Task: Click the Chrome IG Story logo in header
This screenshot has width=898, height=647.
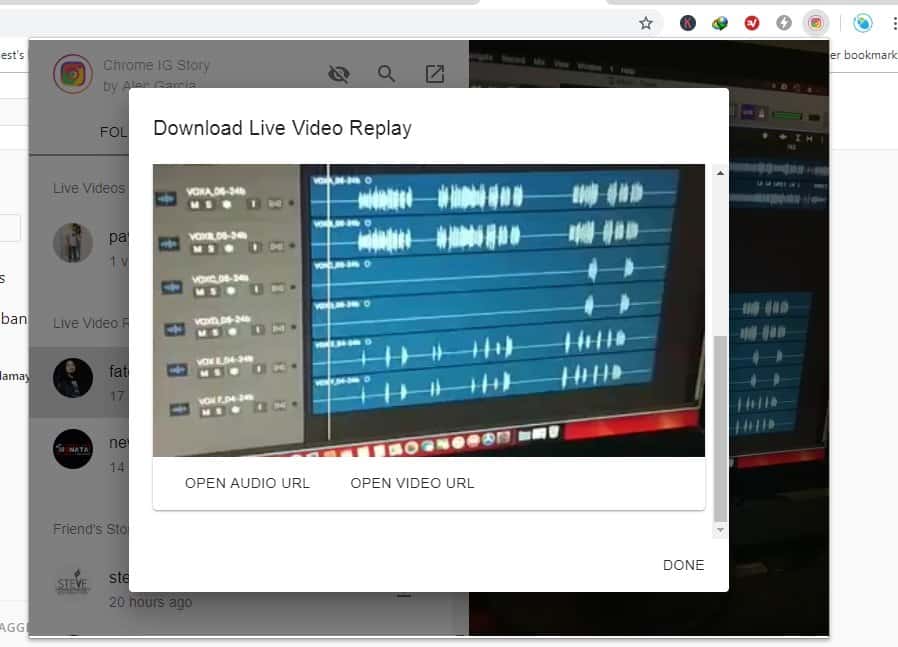Action: point(72,74)
